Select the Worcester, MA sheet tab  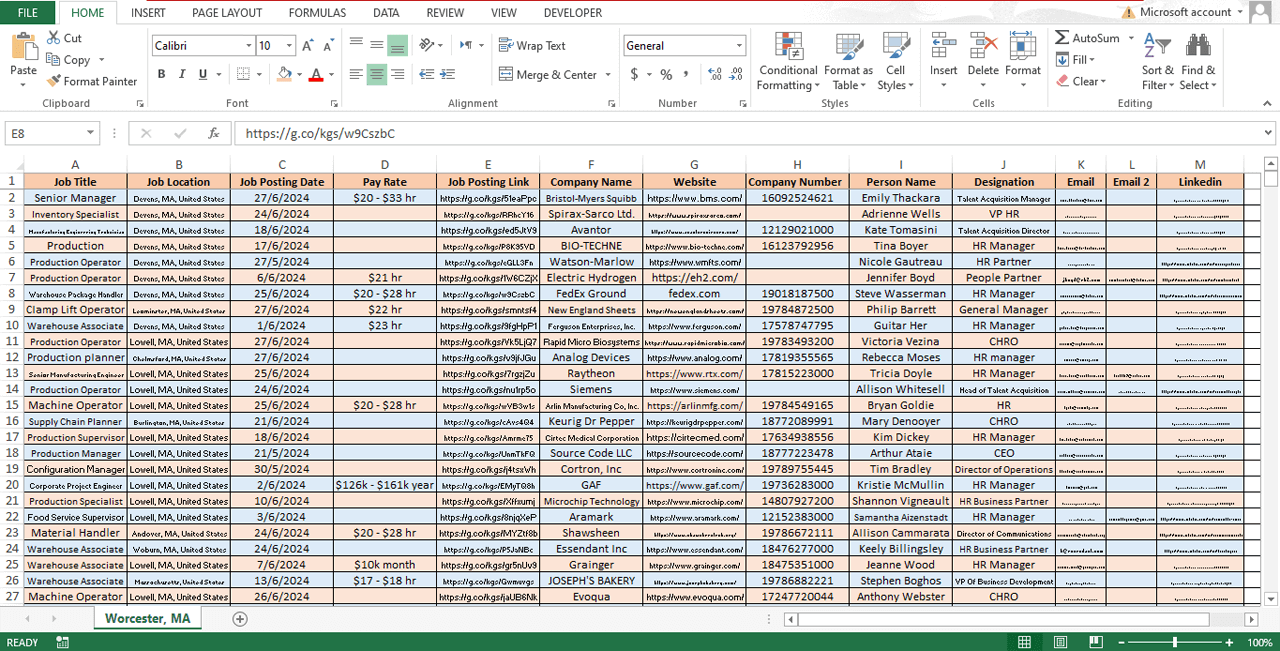pyautogui.click(x=147, y=619)
